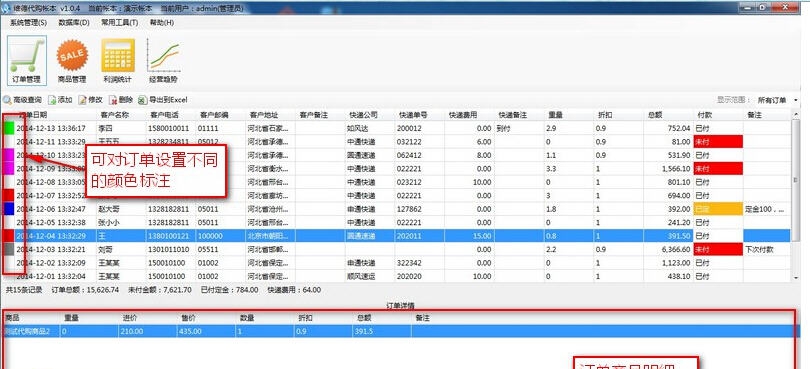
Task: Open 帮助(H) menu
Action: pos(162,23)
